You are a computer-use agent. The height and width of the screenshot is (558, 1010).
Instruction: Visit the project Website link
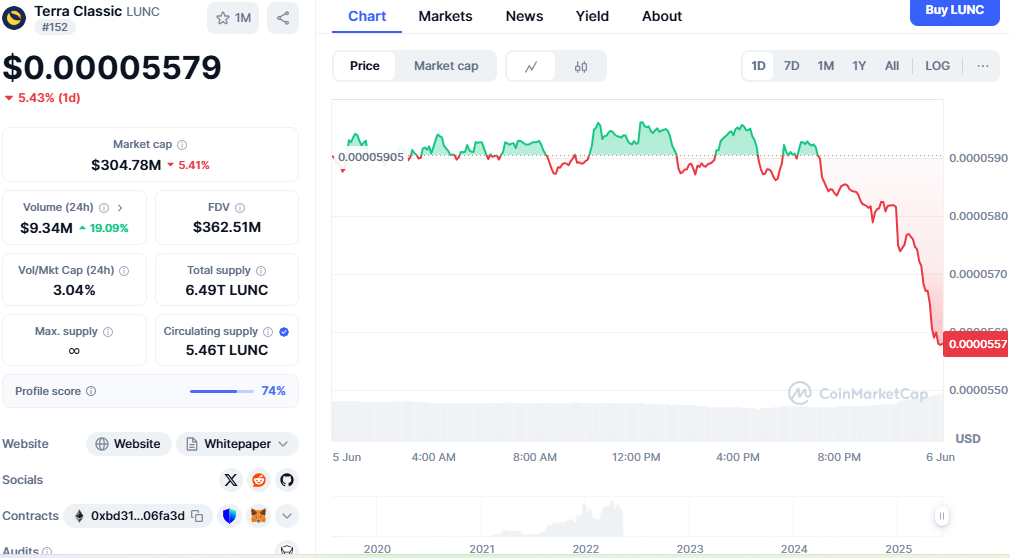tap(129, 444)
